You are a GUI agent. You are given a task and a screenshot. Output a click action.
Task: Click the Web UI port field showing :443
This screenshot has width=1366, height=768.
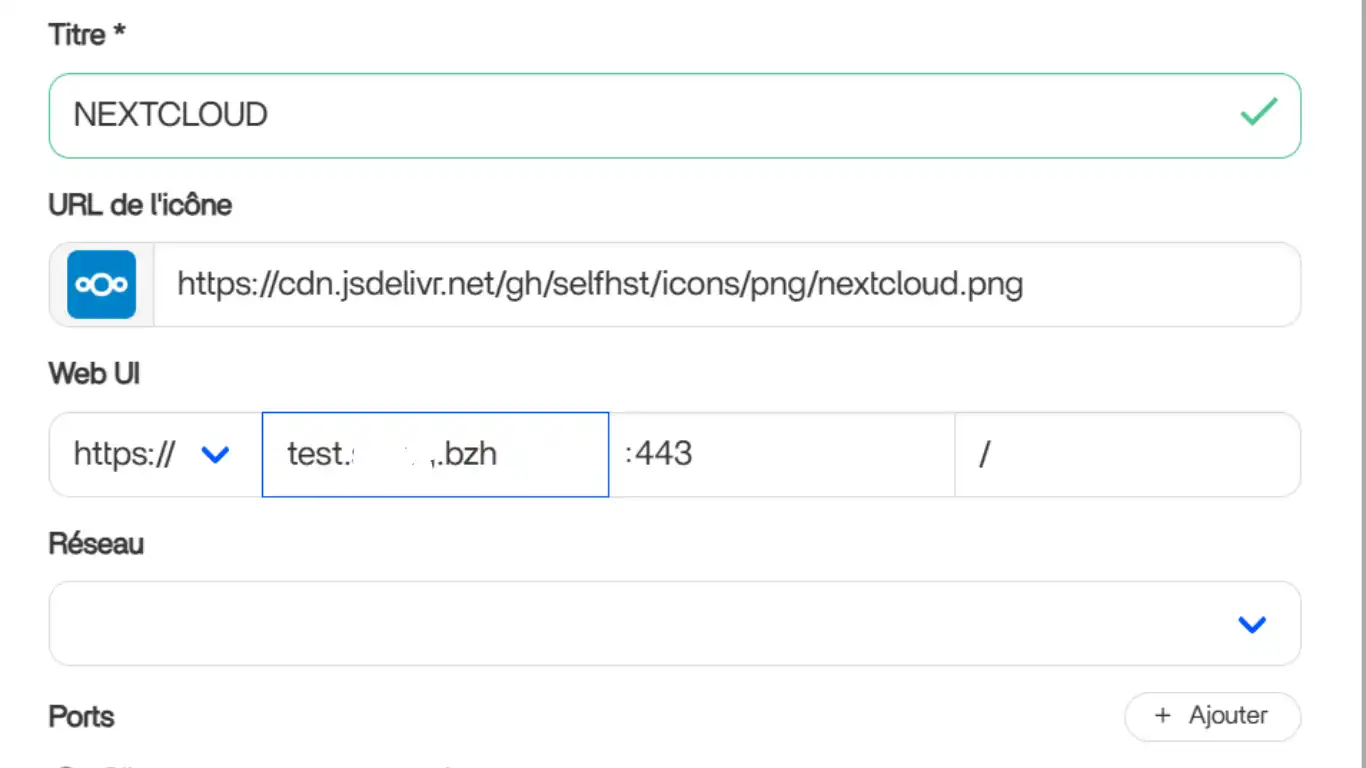pos(780,455)
